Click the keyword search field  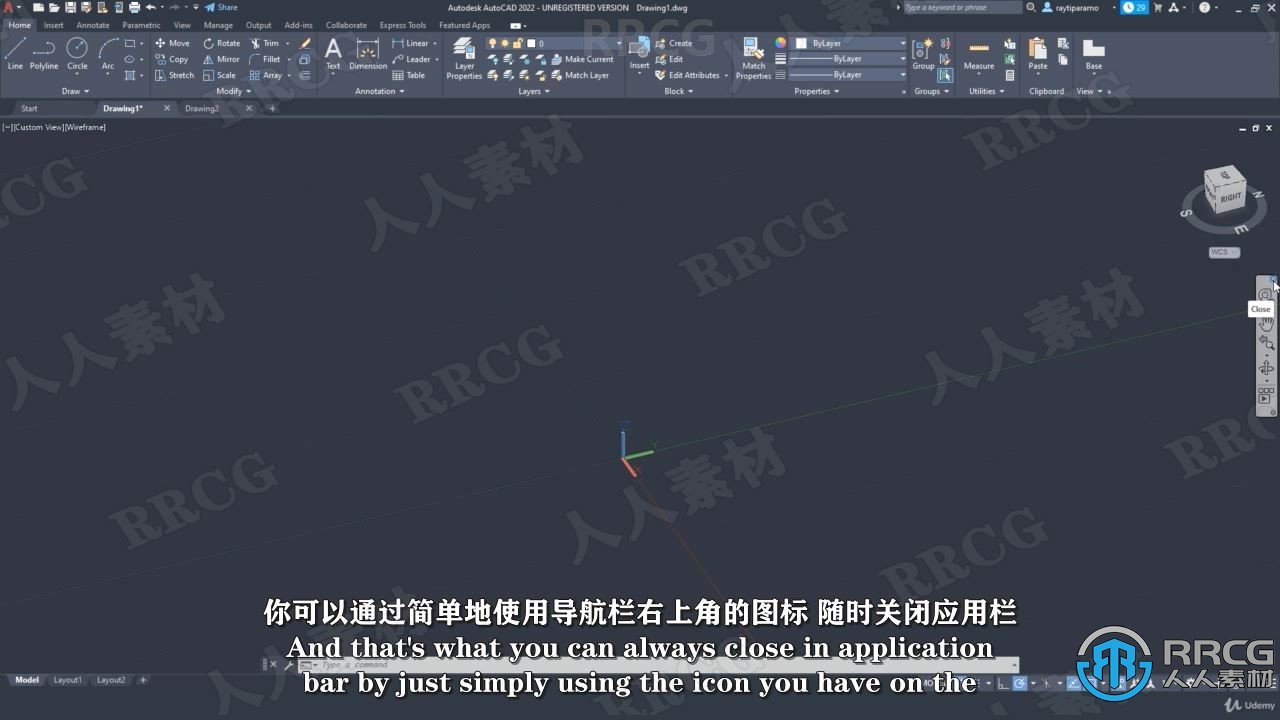point(962,7)
